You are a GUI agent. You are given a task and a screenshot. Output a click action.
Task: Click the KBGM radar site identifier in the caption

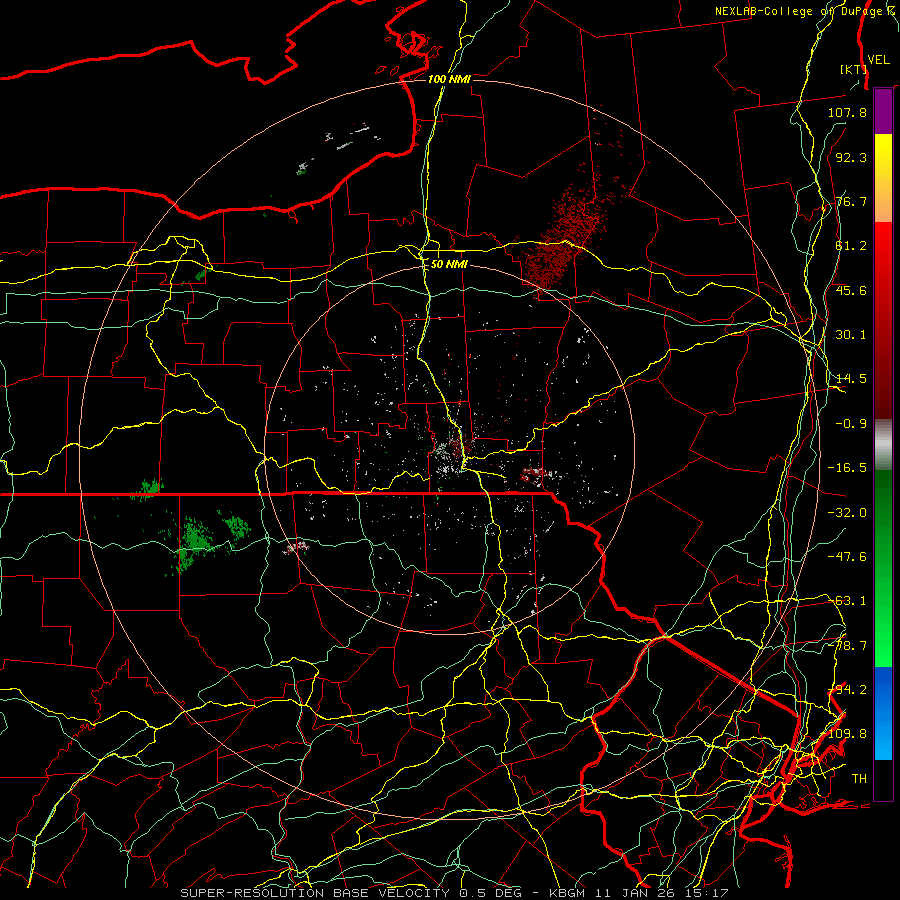pyautogui.click(x=565, y=893)
